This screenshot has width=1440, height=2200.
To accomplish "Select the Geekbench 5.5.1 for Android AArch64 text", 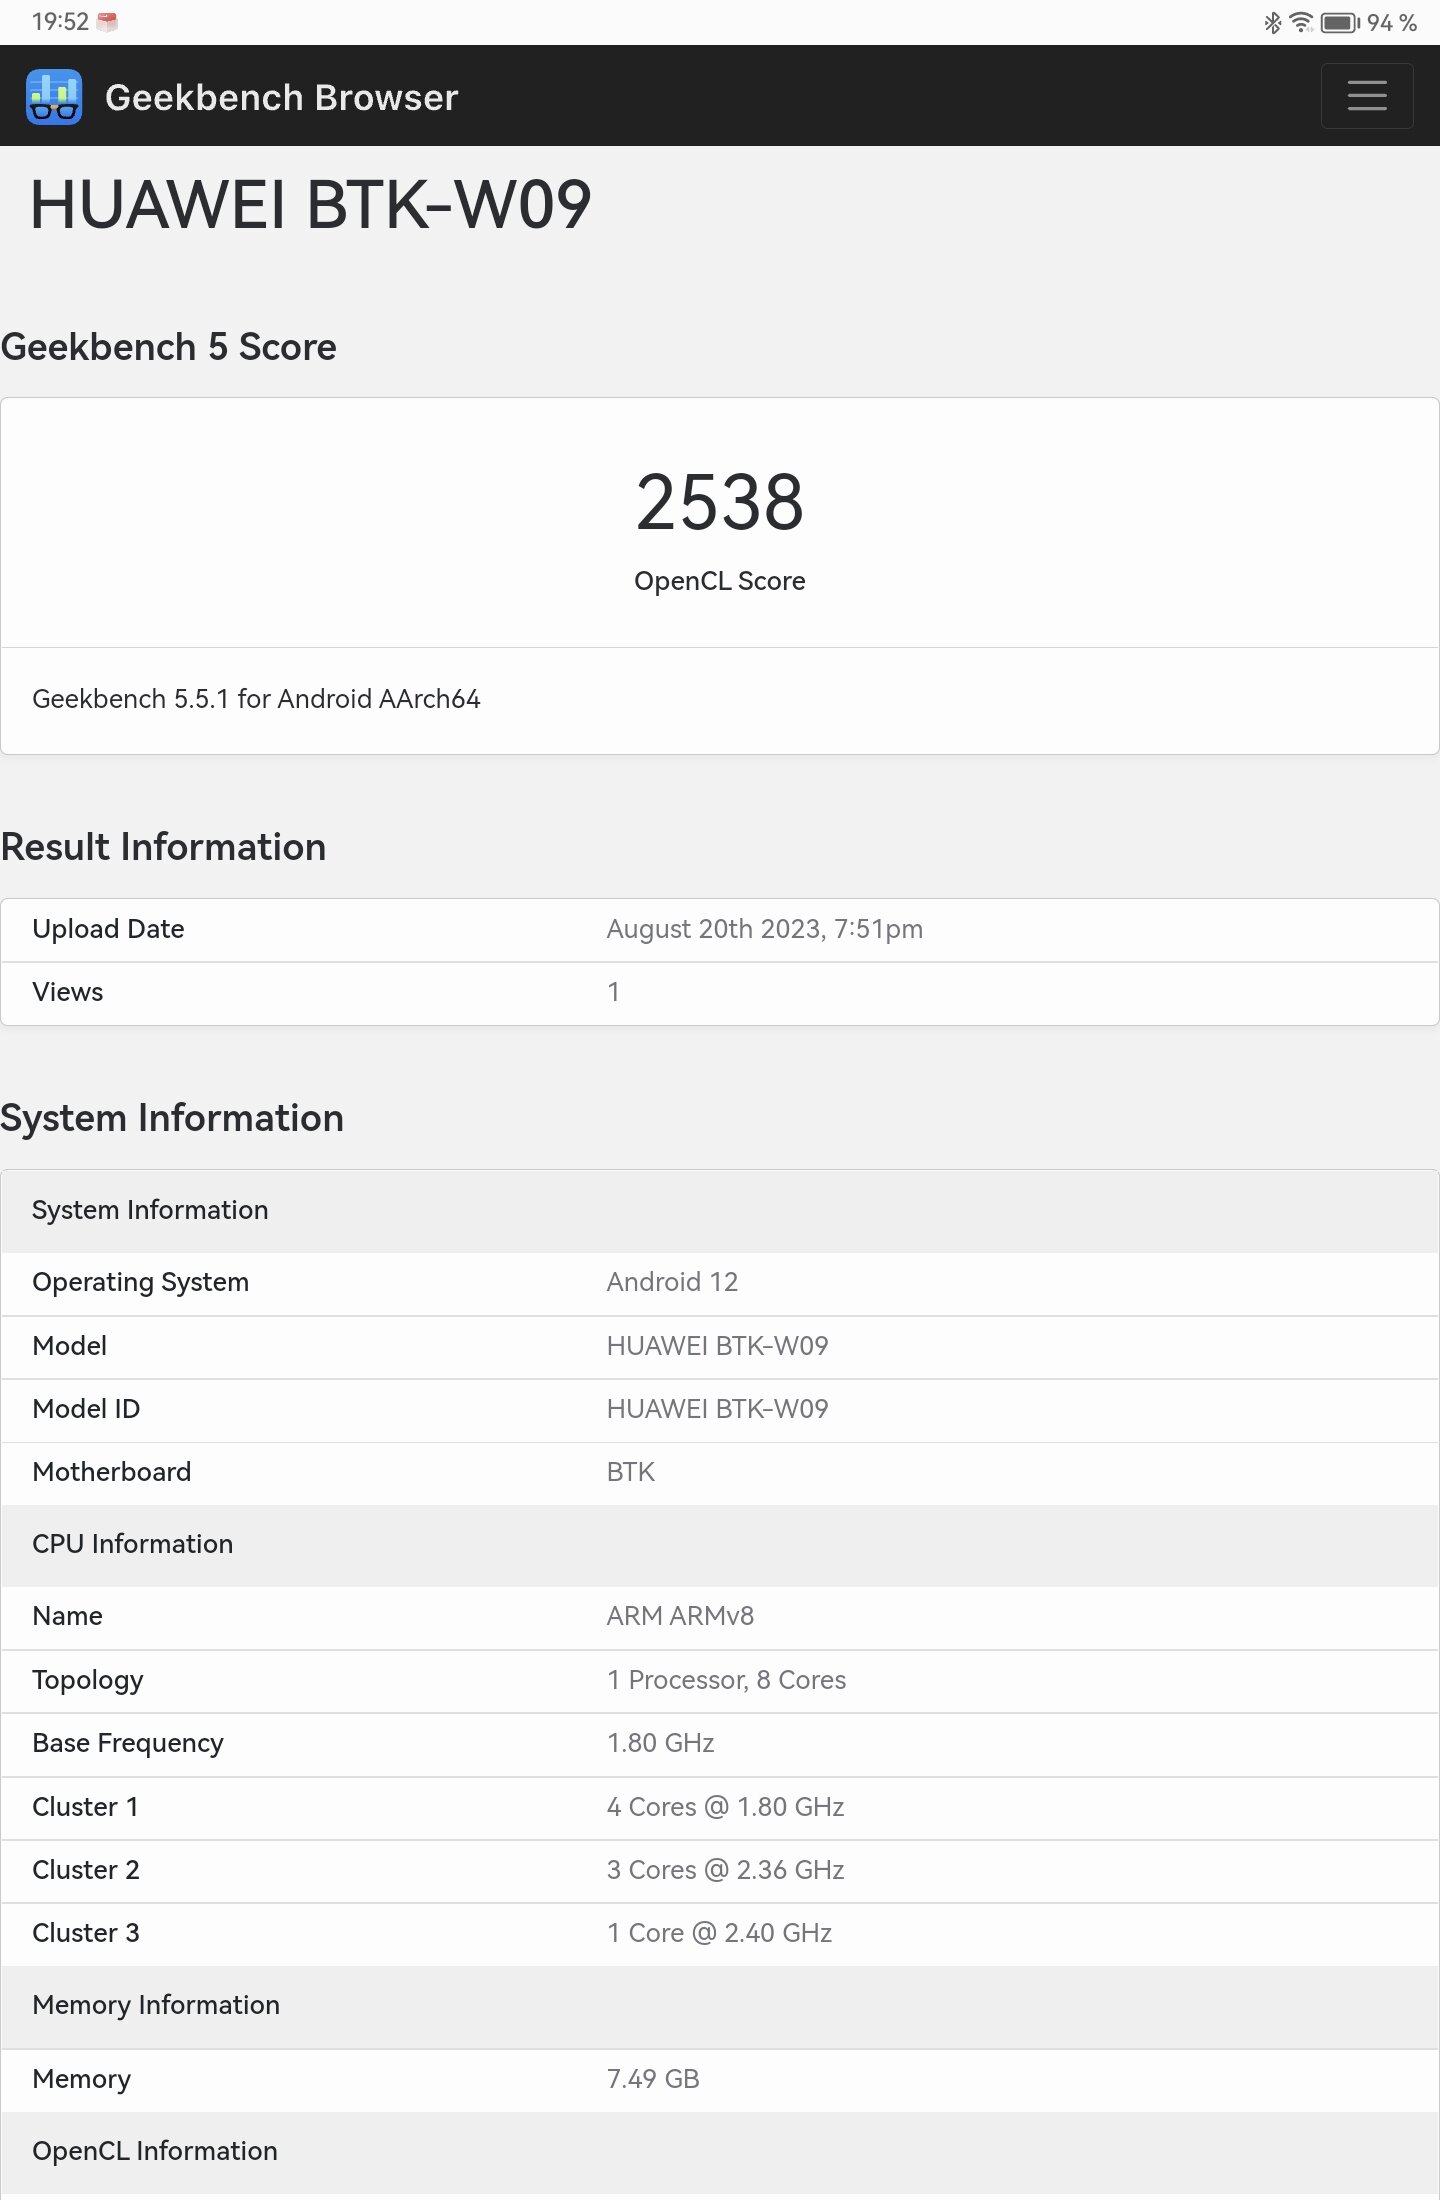I will coord(256,699).
